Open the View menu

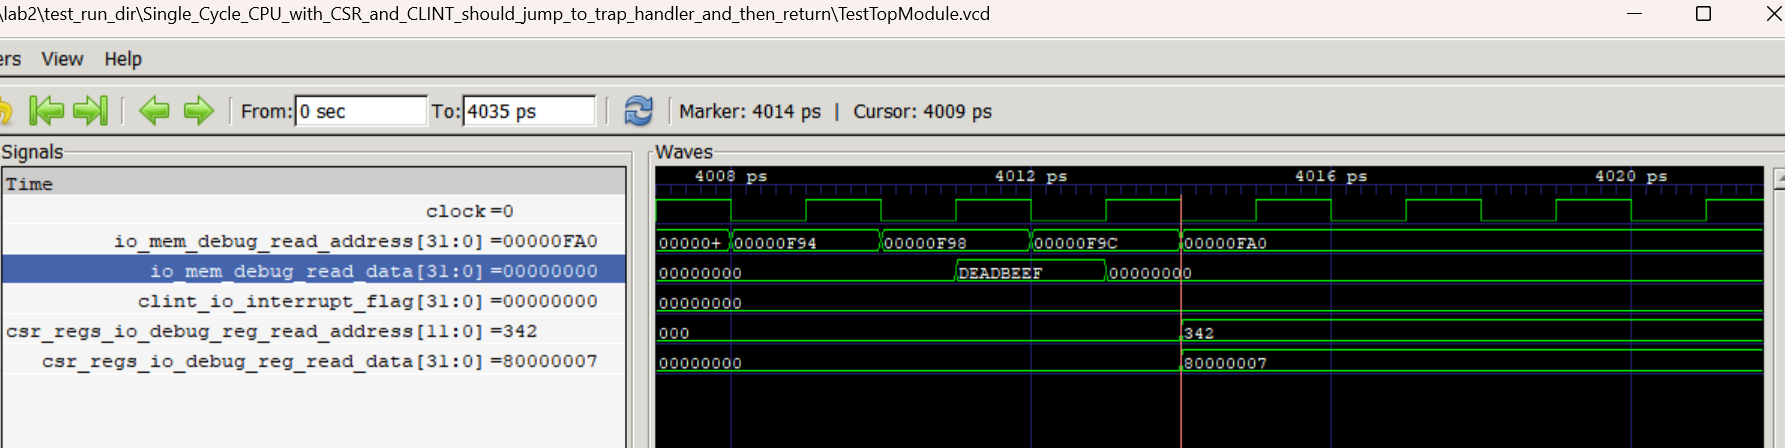(x=62, y=59)
